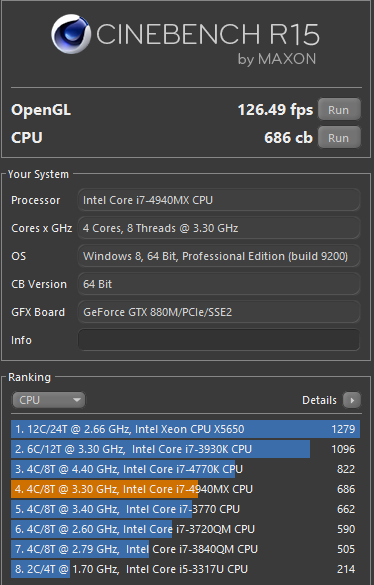Click the CB Version 64 Bit field

click(219, 284)
